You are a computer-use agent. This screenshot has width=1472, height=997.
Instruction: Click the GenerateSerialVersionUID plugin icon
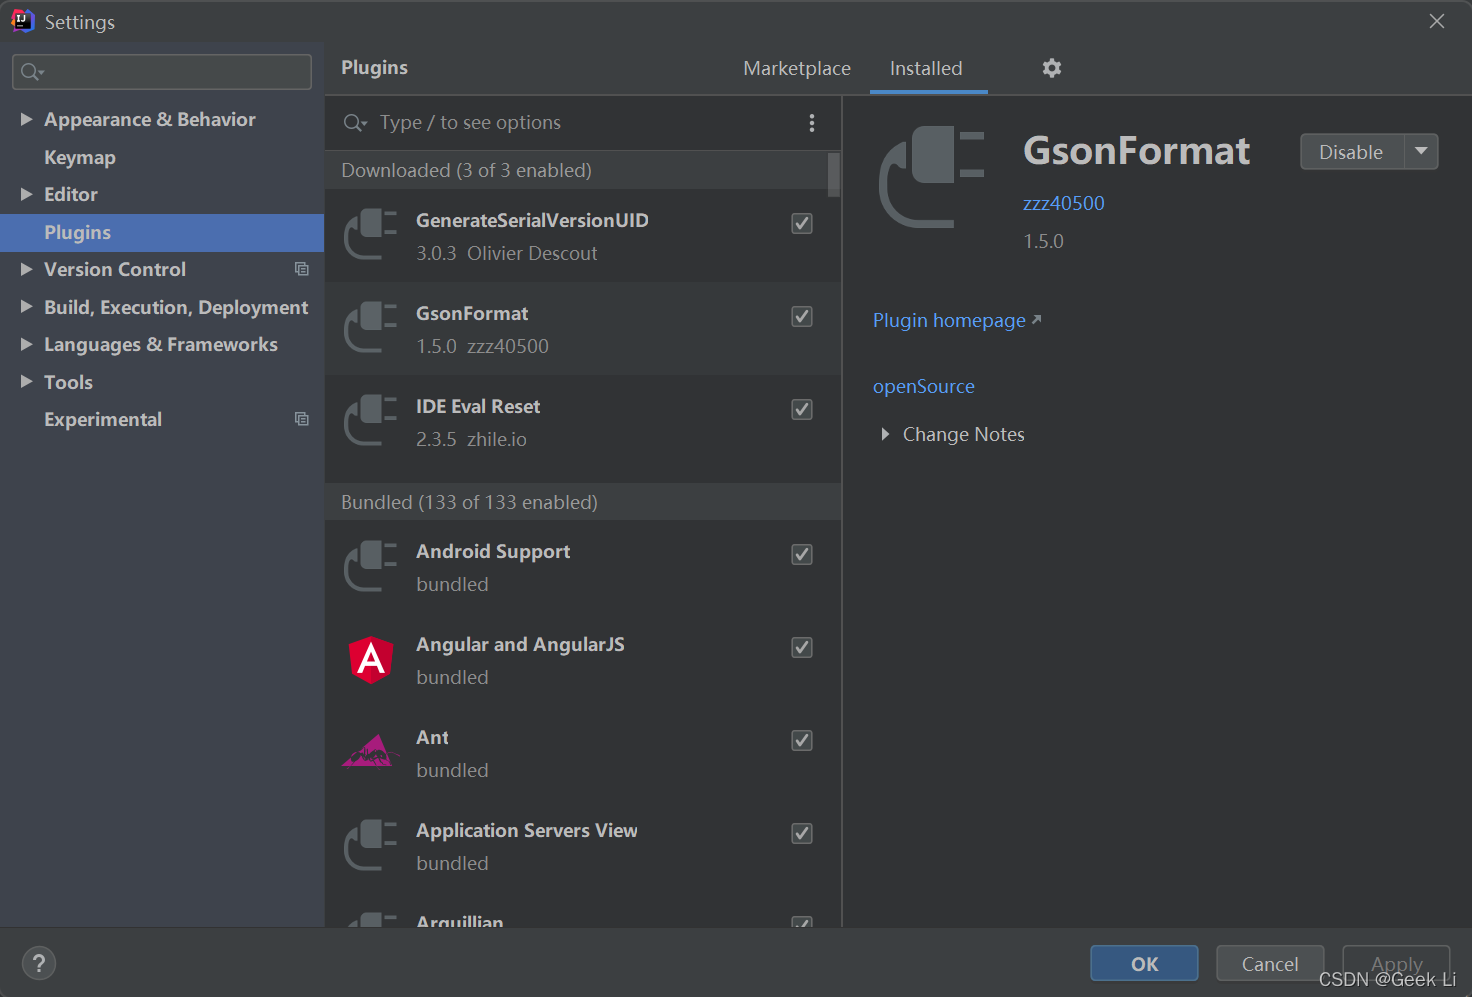[370, 235]
